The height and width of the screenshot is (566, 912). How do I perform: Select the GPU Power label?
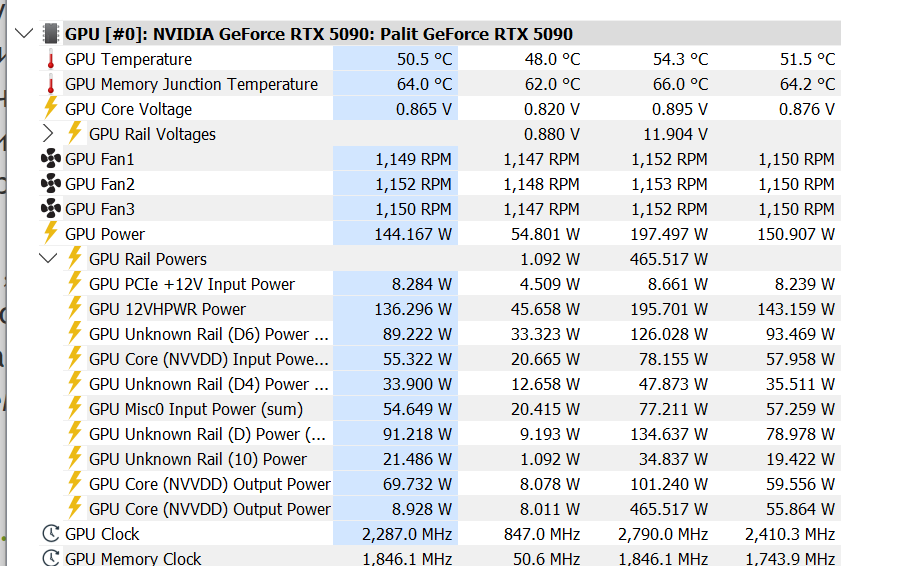coord(105,234)
